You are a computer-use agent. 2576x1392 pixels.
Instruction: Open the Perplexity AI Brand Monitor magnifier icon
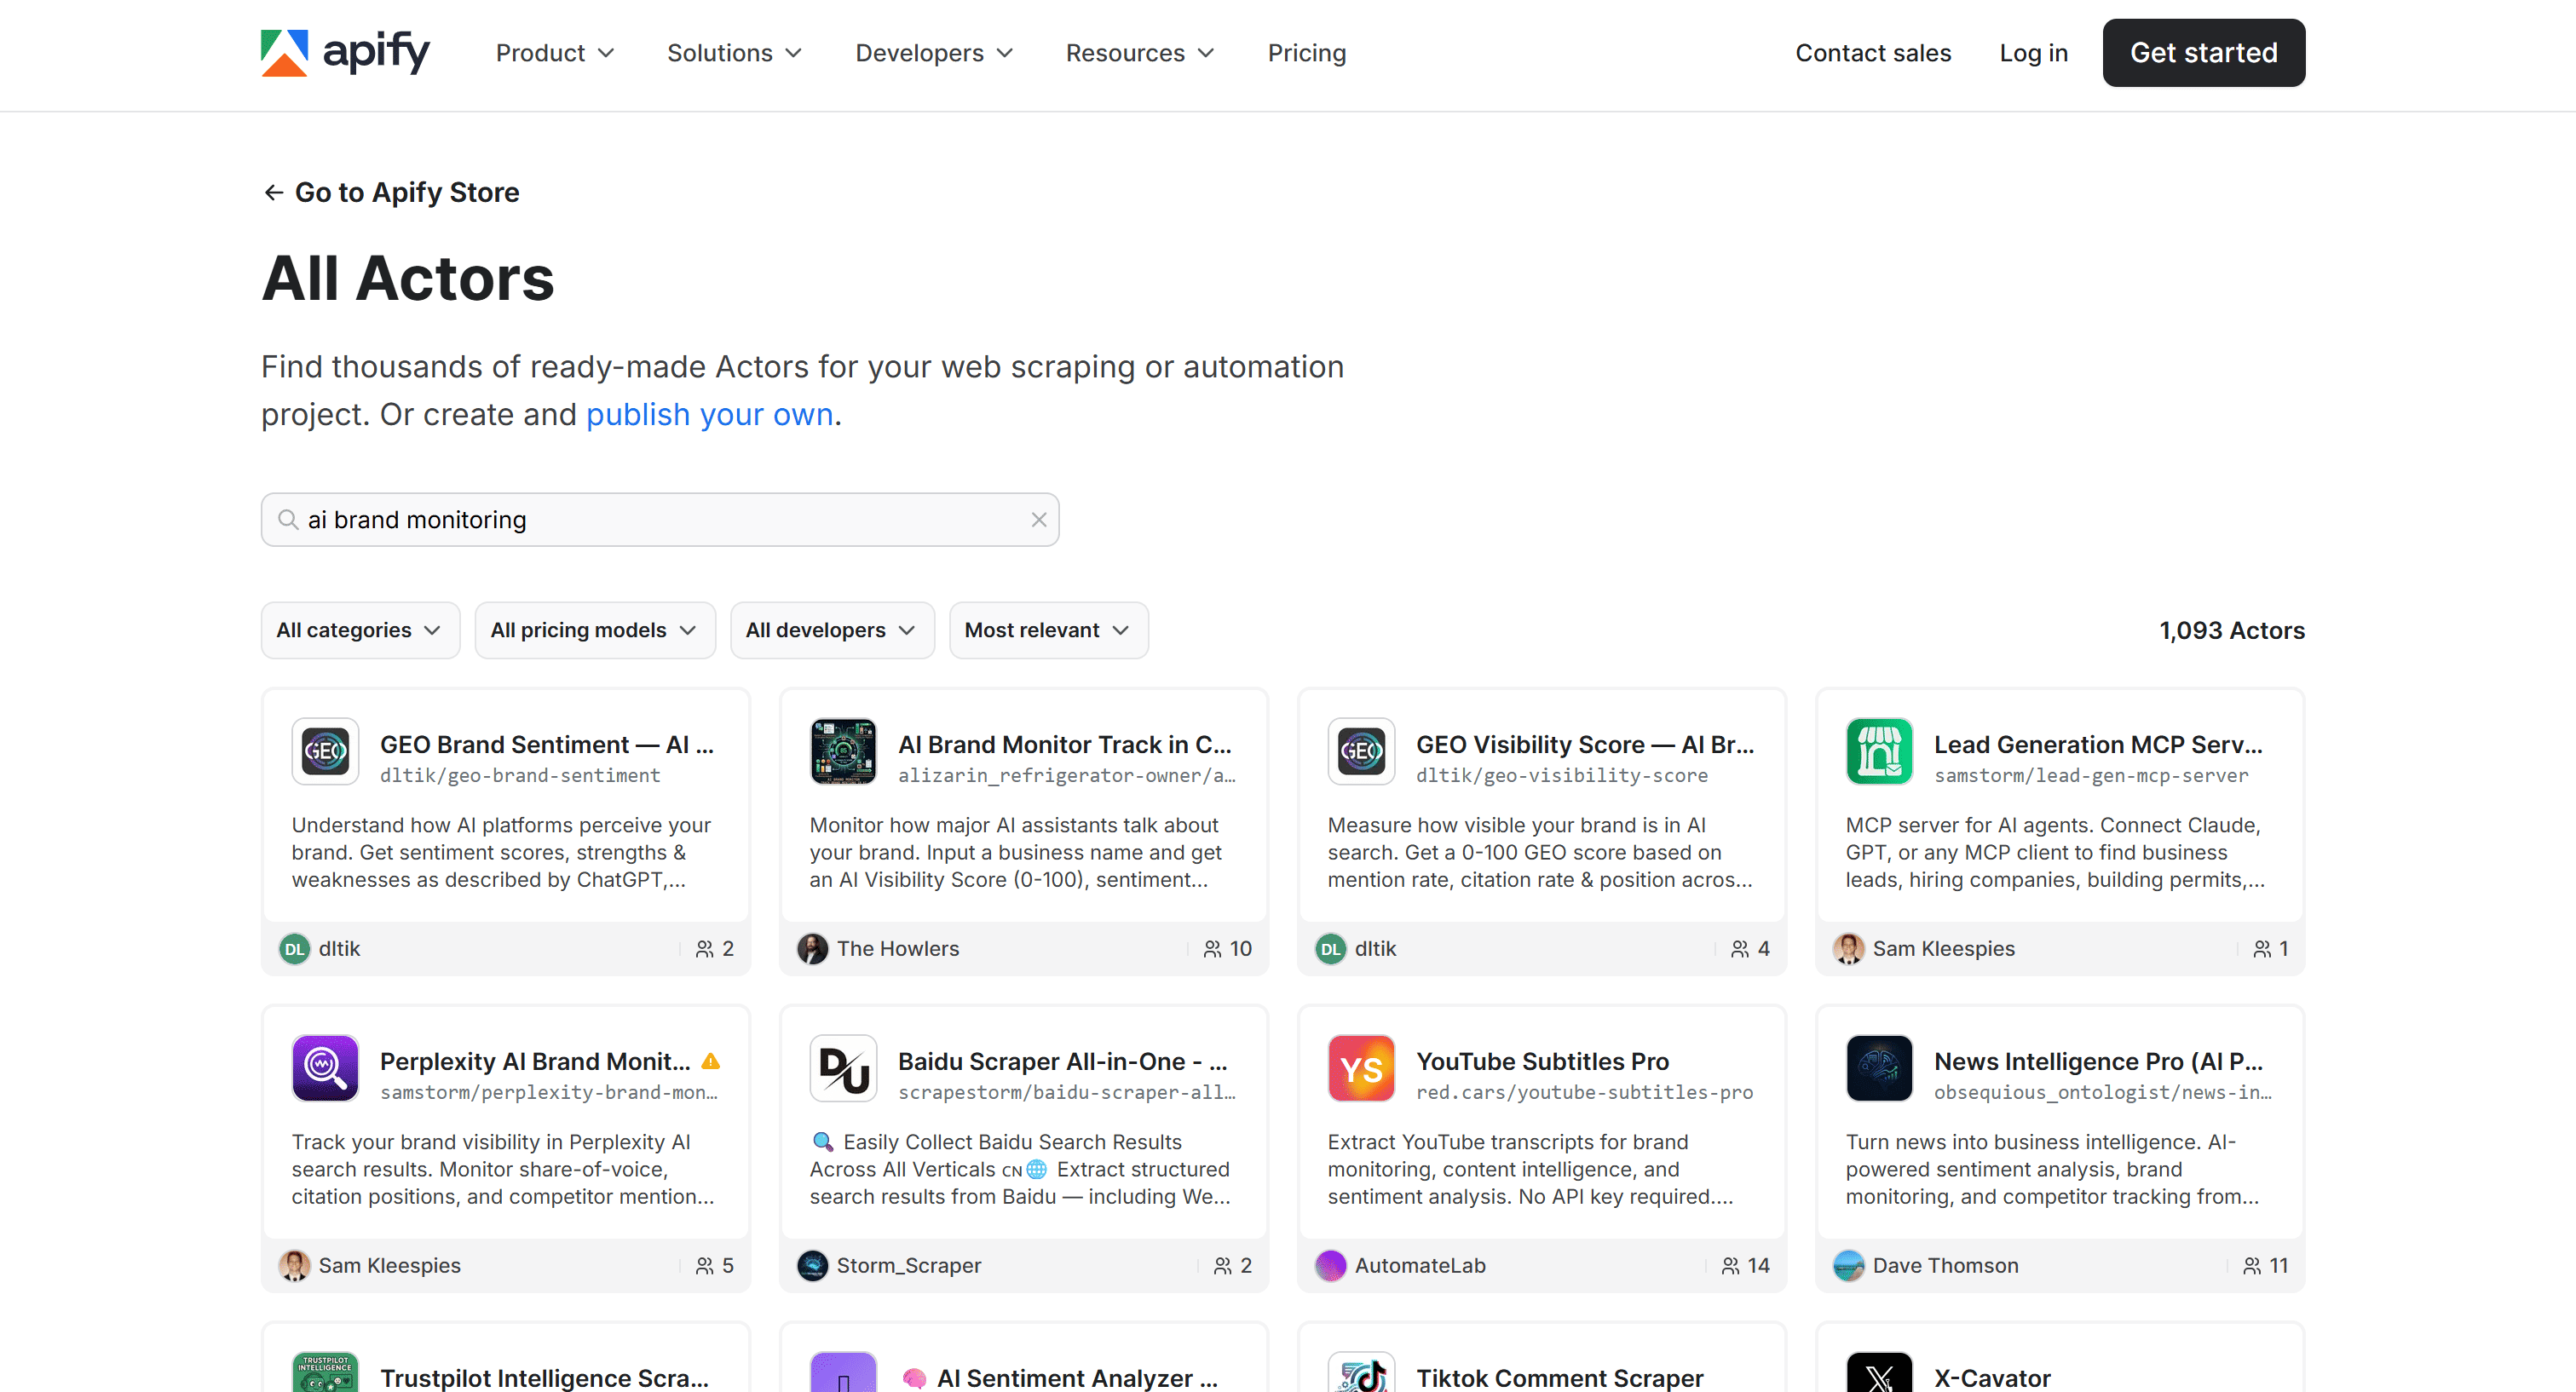[324, 1068]
